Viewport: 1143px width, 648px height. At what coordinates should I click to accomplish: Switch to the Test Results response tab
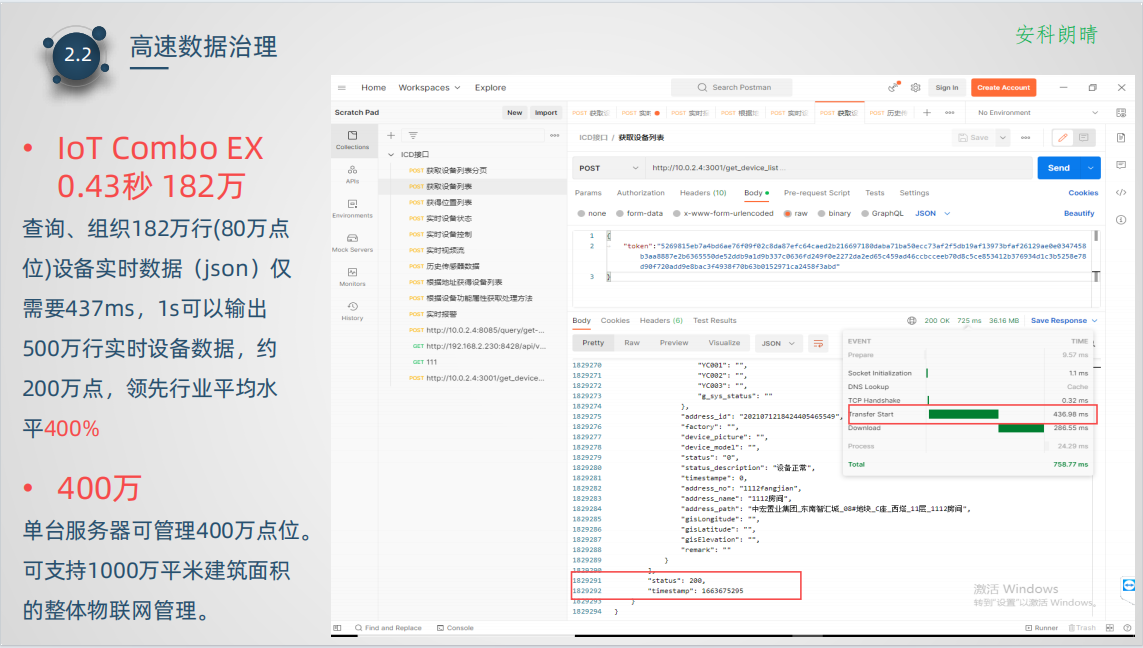[x=714, y=321]
